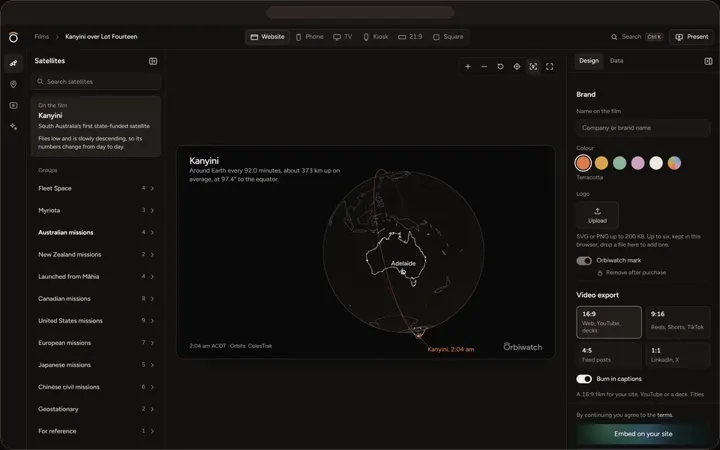Screen dimensions: 720x450
Task: Click the Company or brand name field
Action: (x=643, y=128)
